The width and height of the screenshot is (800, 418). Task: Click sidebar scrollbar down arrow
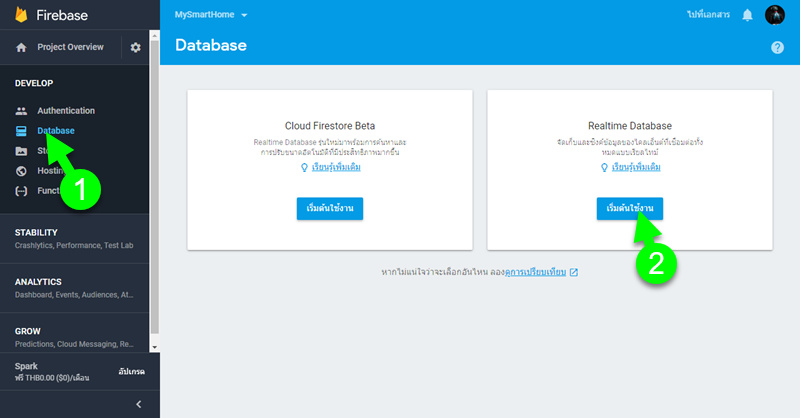[155, 347]
